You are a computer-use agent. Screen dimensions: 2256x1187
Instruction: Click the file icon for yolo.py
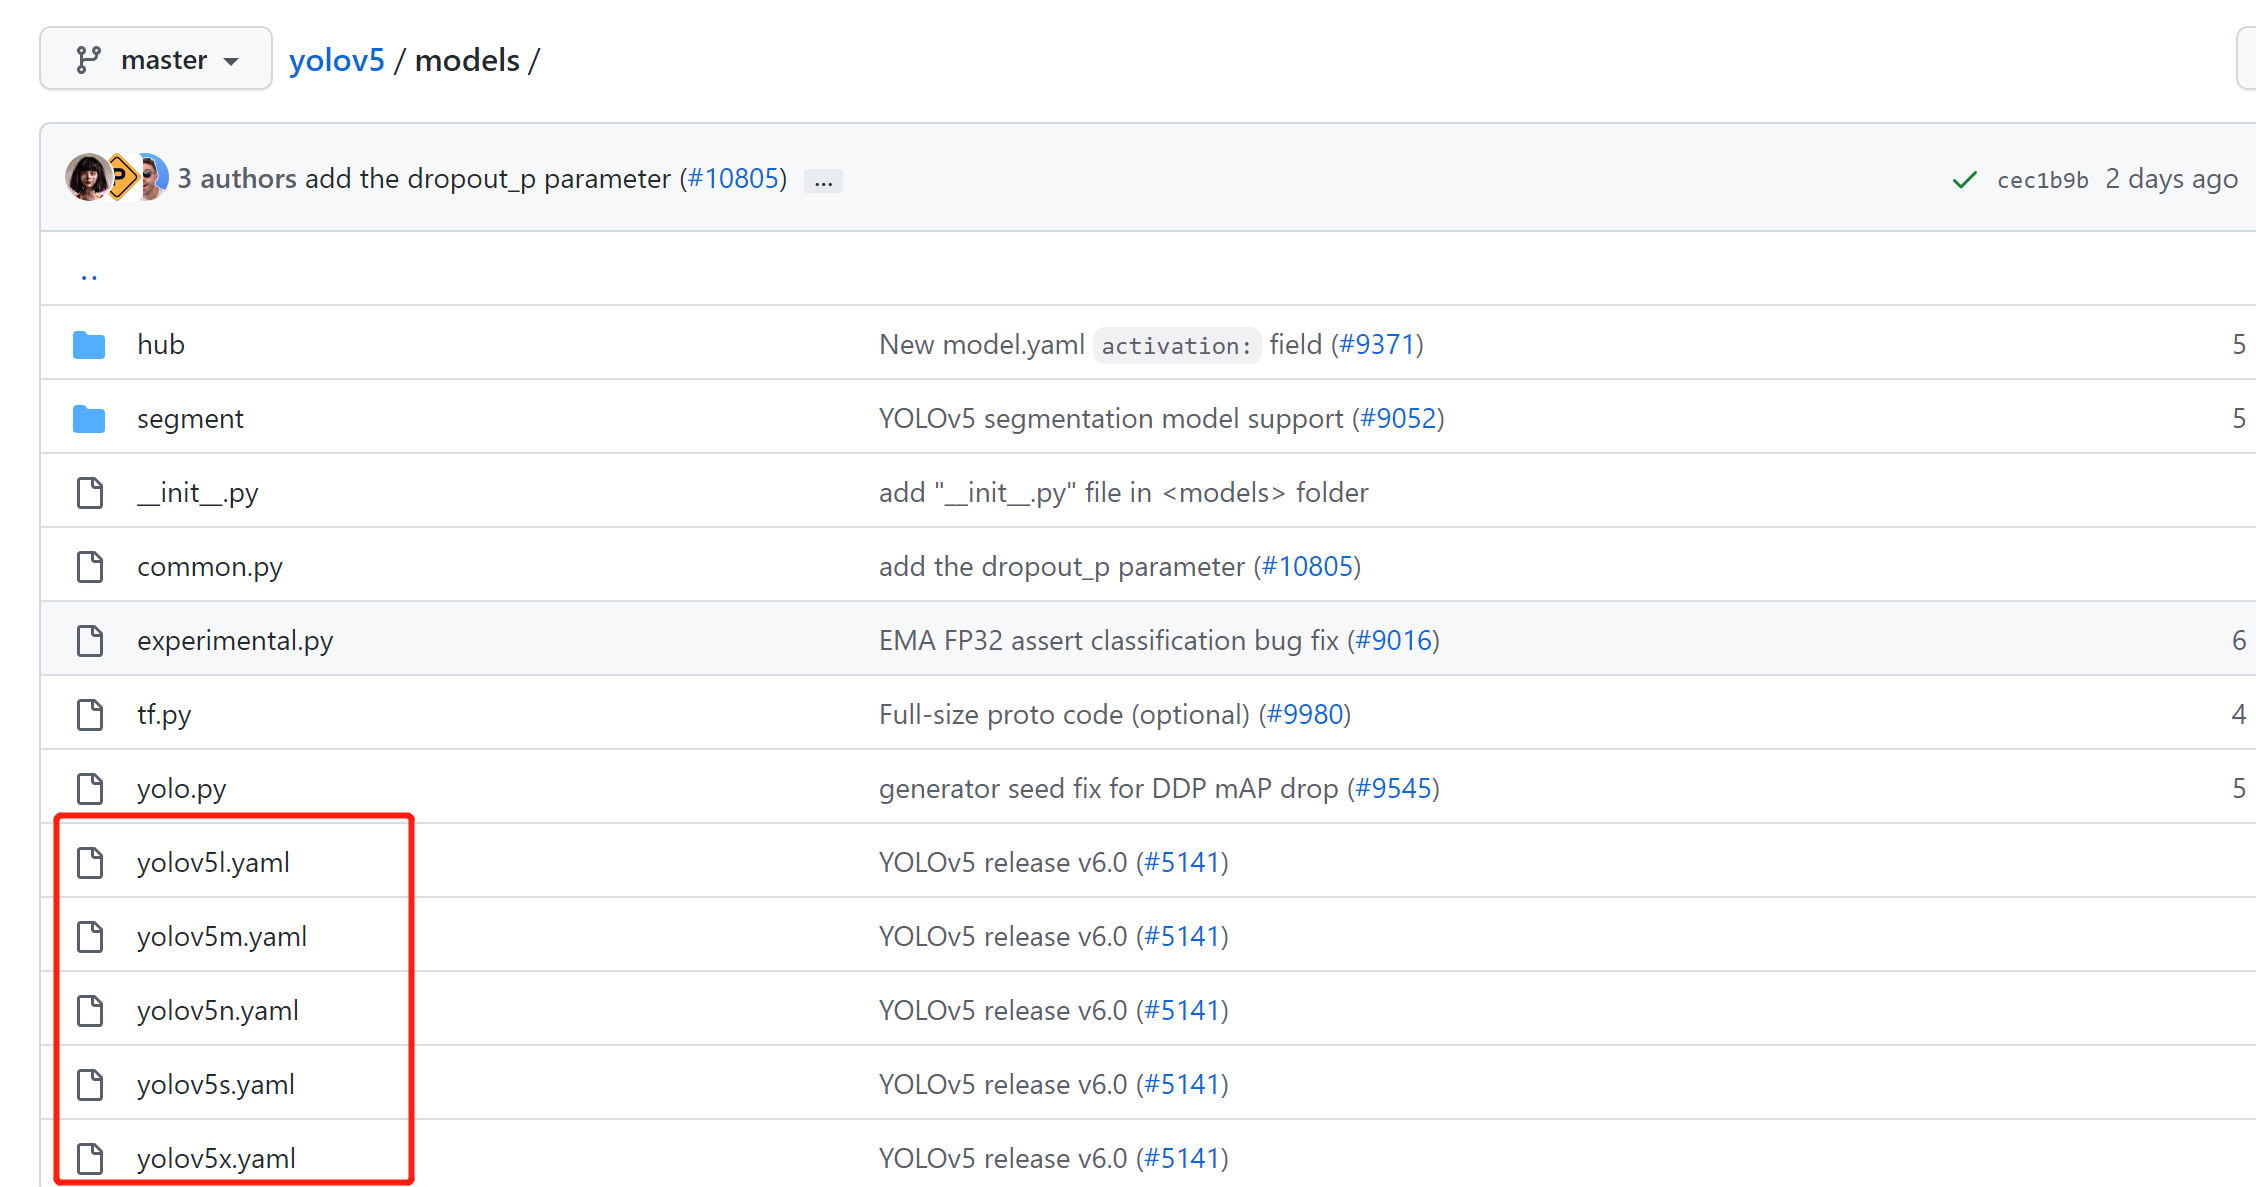90,789
